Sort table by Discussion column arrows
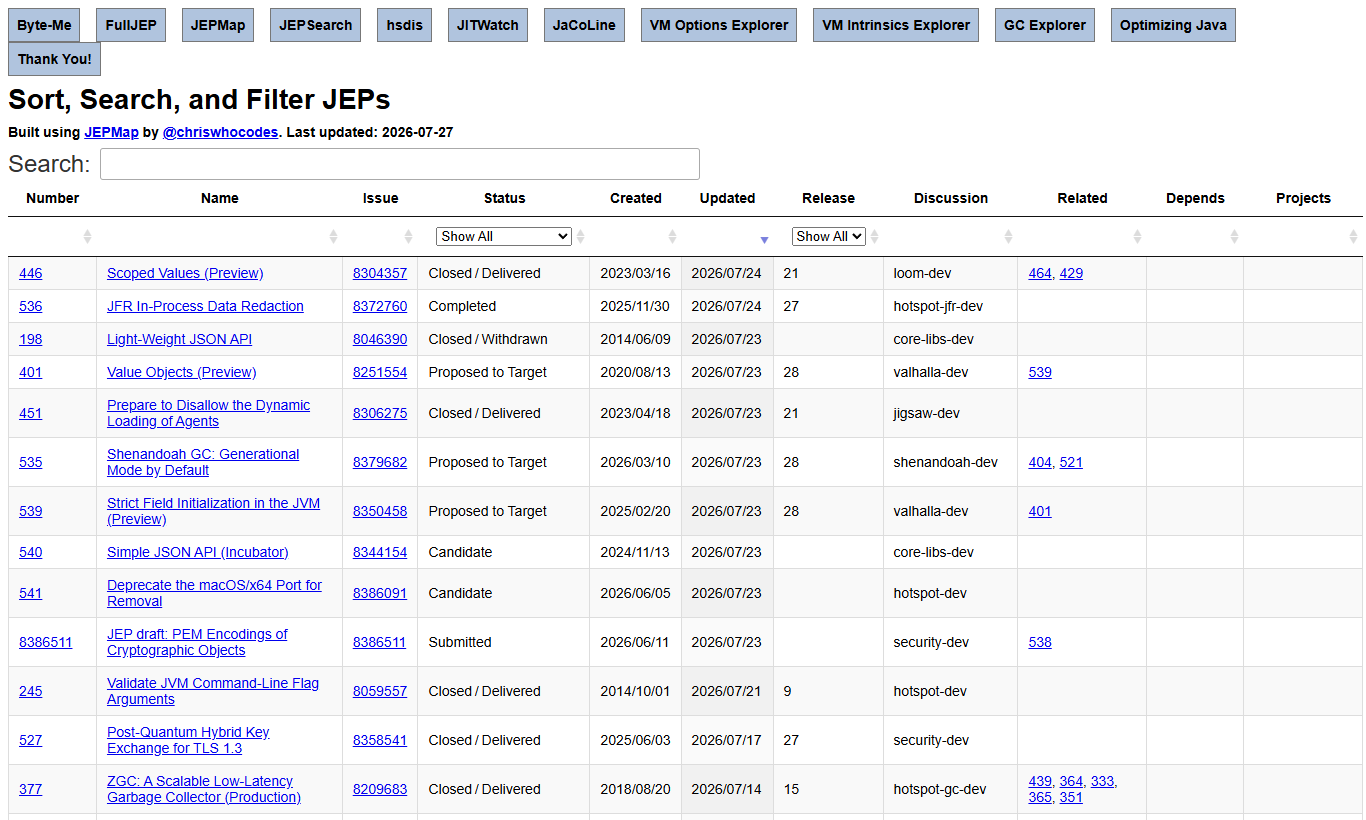 tap(1008, 237)
